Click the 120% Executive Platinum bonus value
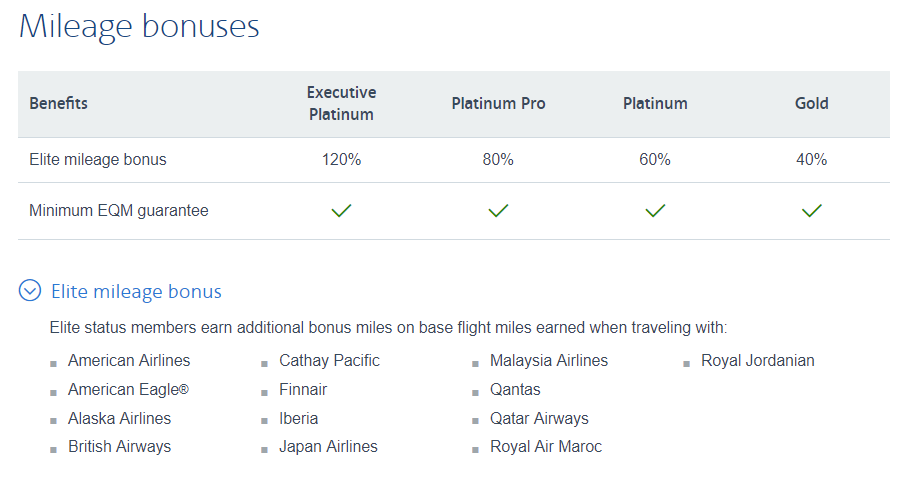This screenshot has height=478, width=904. (x=341, y=160)
